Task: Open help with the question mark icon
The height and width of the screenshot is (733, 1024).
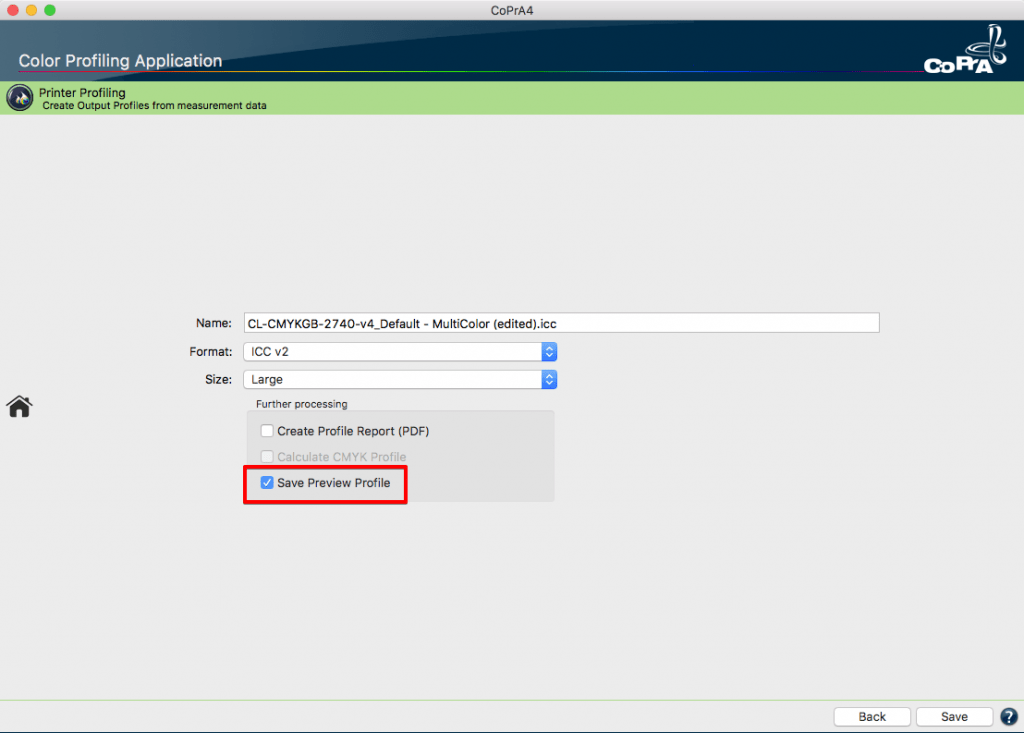Action: [x=1008, y=716]
